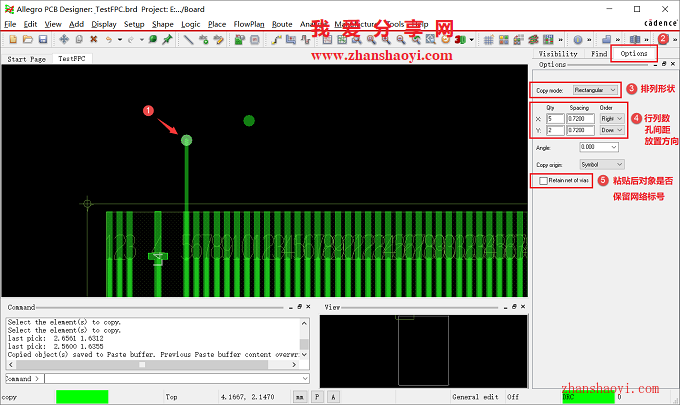Select the Copy tool icon

click(79, 39)
